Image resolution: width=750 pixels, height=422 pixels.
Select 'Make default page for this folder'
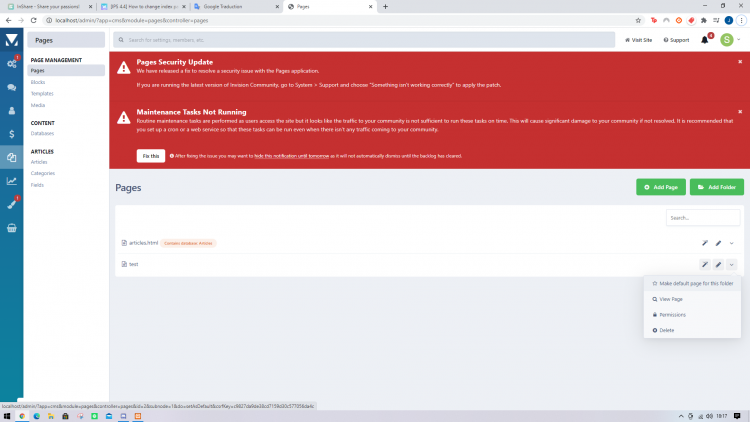click(x=694, y=283)
